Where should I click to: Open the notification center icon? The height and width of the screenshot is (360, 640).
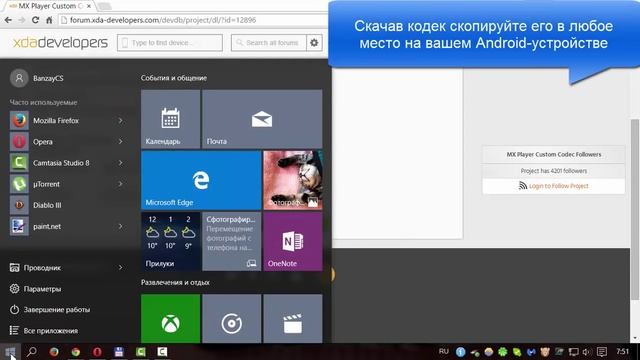click(x=602, y=352)
